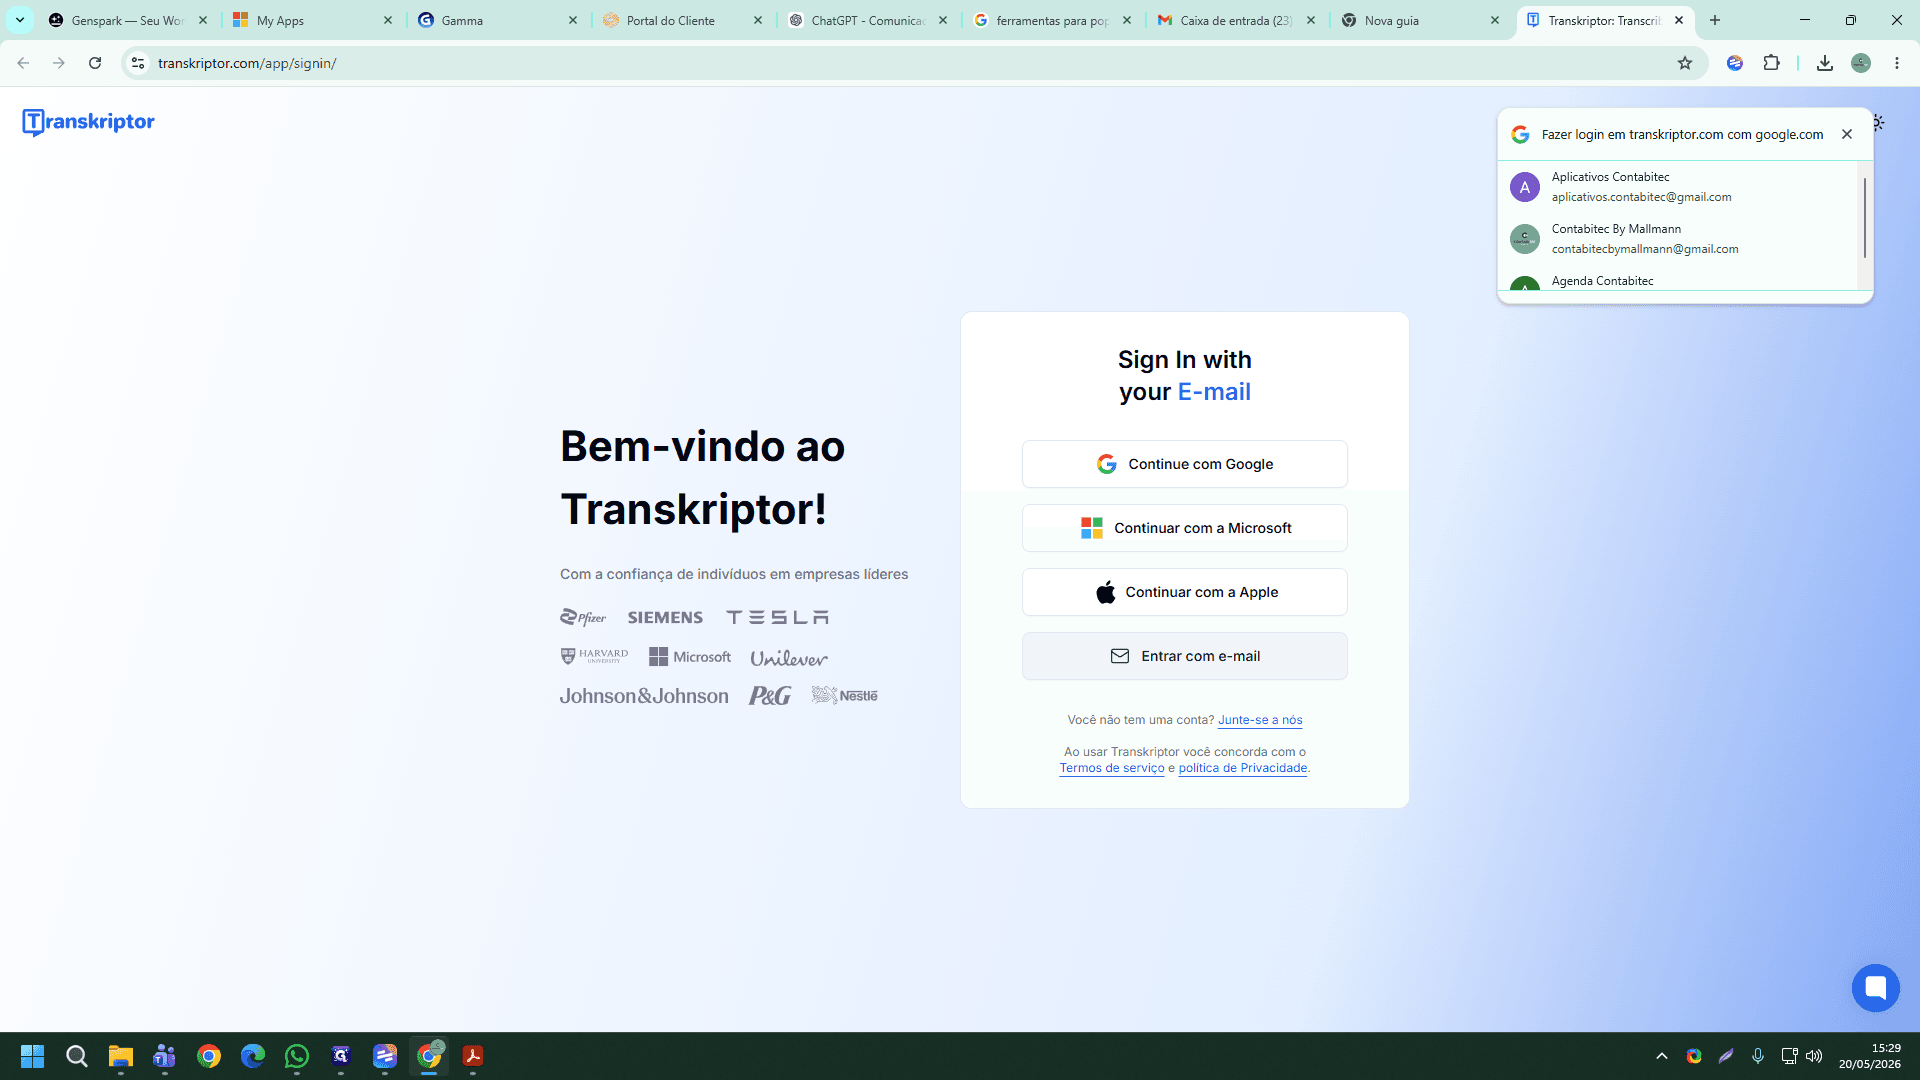Image resolution: width=1920 pixels, height=1080 pixels.
Task: Go back to the previous page
Action: click(23, 63)
